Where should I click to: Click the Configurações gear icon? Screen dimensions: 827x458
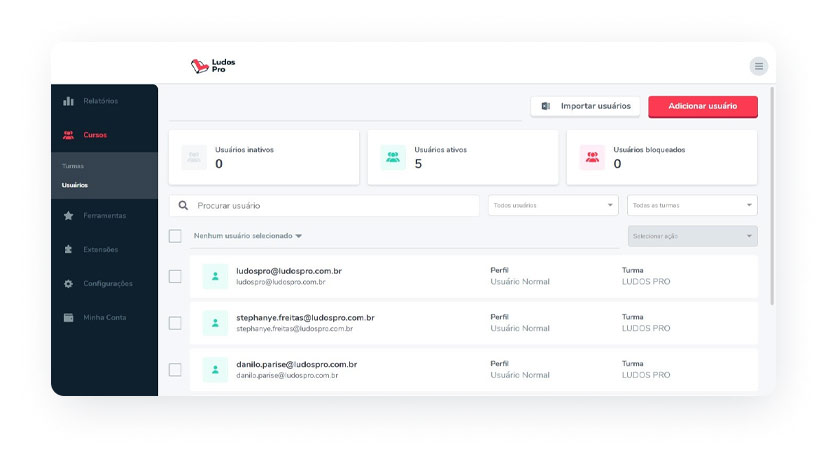pyautogui.click(x=69, y=283)
